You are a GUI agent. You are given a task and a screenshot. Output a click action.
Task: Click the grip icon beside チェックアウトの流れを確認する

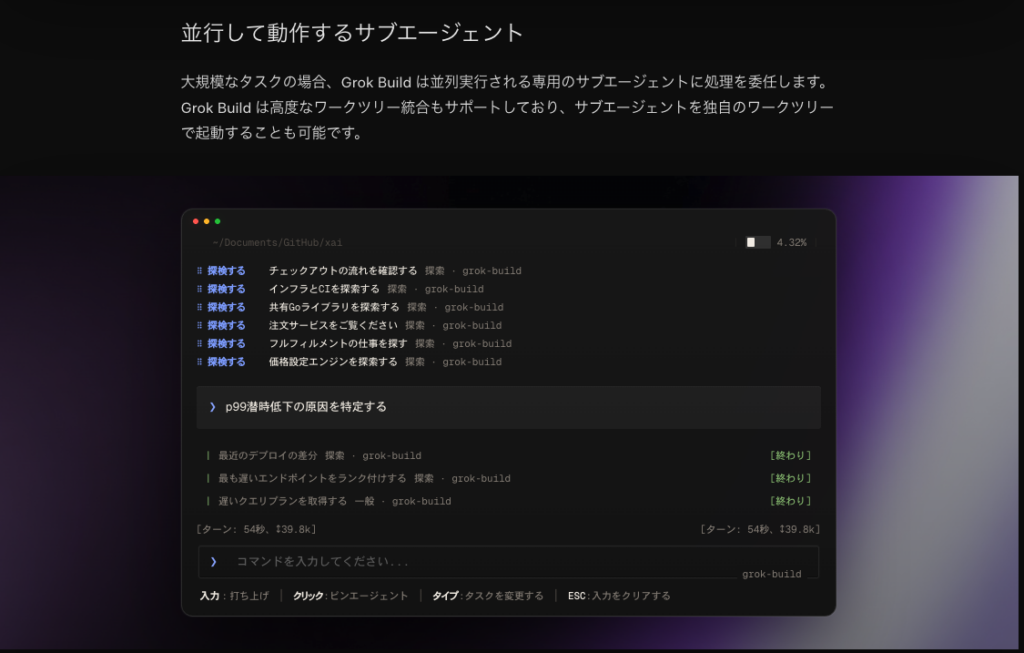pos(199,270)
